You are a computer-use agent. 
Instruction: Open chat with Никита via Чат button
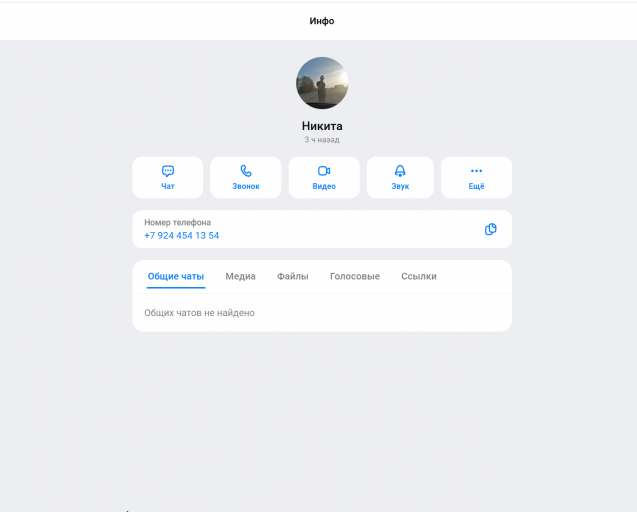point(168,178)
